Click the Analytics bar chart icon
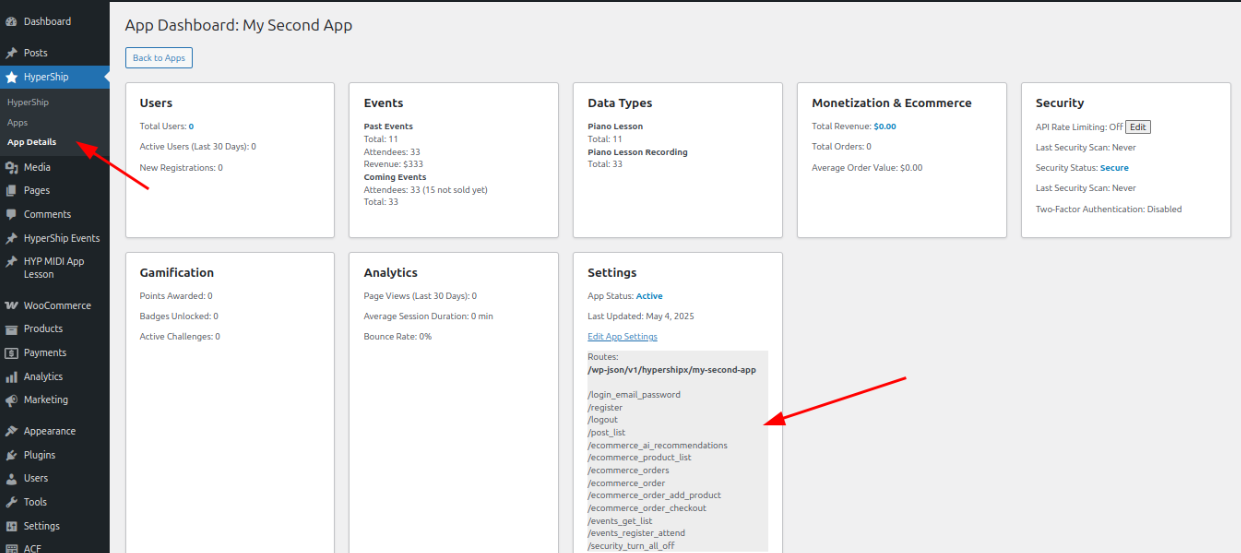Viewport: 1241px width, 553px height. point(12,377)
